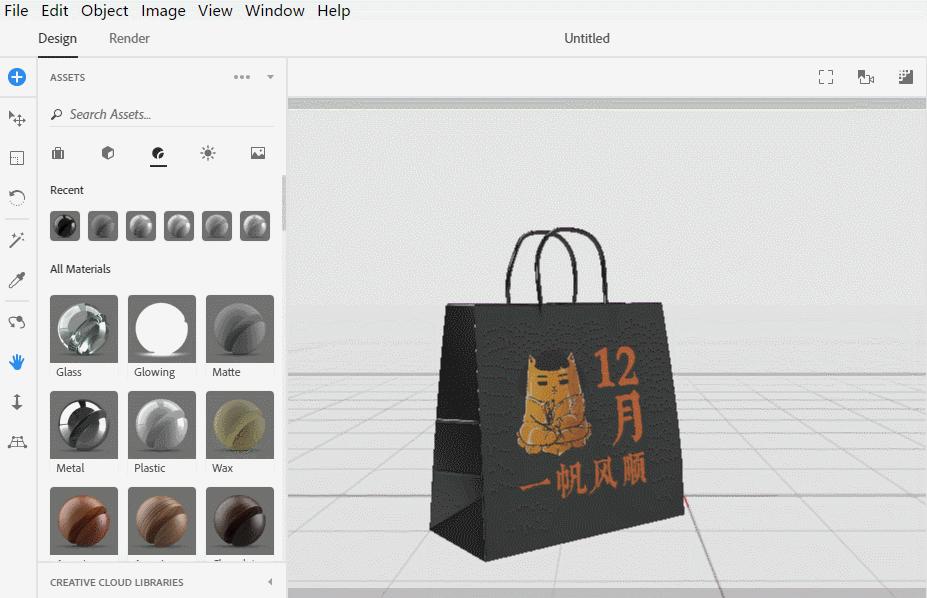The image size is (927, 598).
Task: Pick the Sampler eyedropper tool
Action: coord(16,280)
